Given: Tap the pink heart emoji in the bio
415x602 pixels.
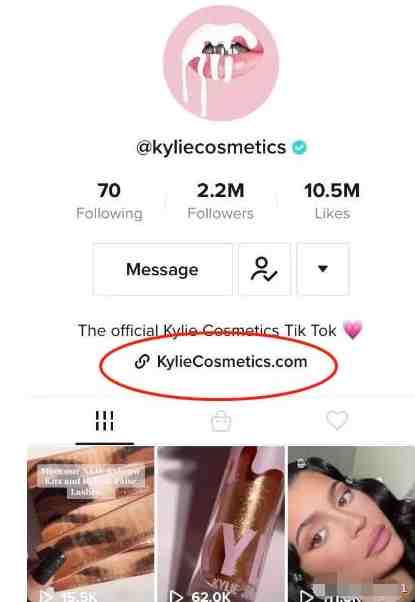Looking at the screenshot, I should (352, 330).
